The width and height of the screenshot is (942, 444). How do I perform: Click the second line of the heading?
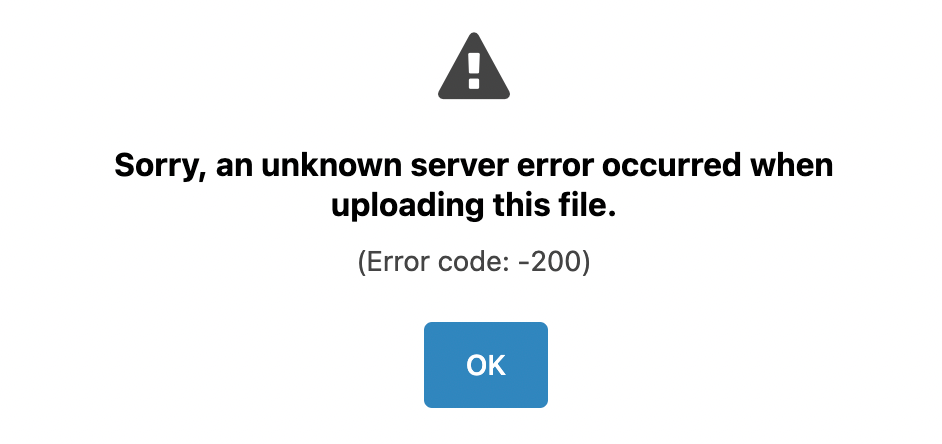(474, 207)
